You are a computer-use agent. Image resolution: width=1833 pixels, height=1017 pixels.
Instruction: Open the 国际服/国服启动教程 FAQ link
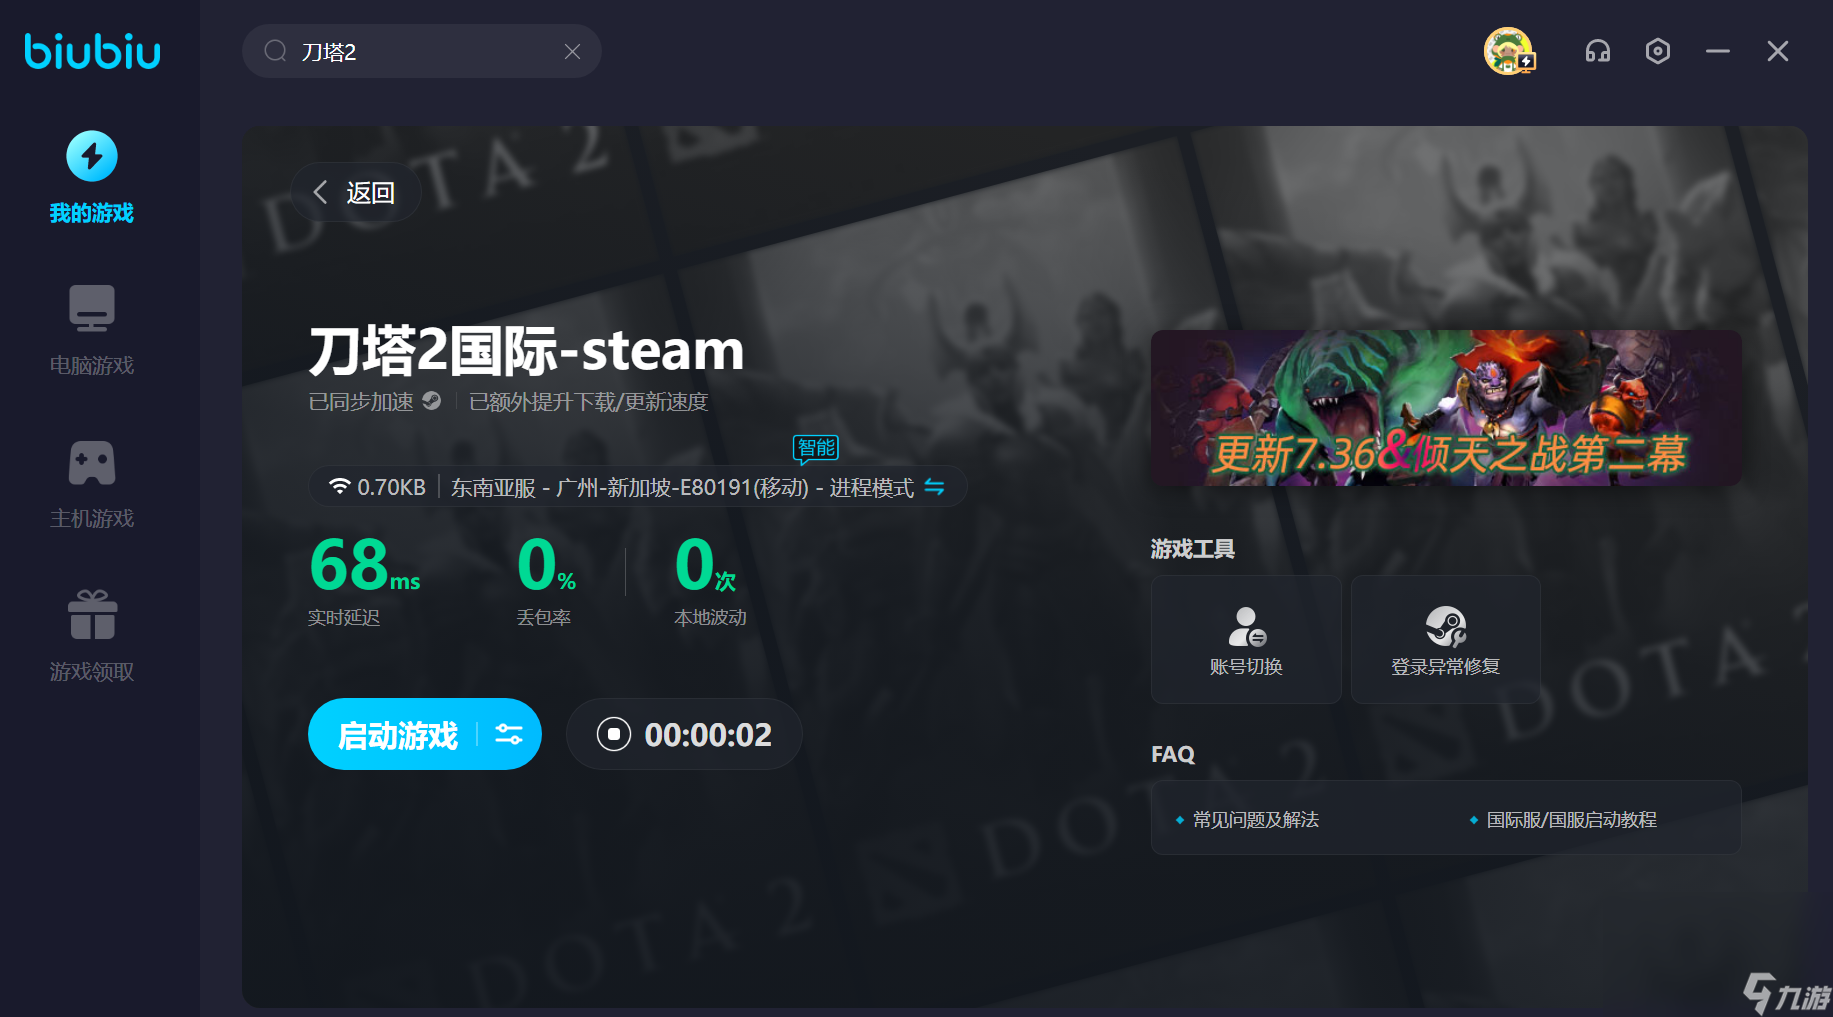coord(1572,820)
